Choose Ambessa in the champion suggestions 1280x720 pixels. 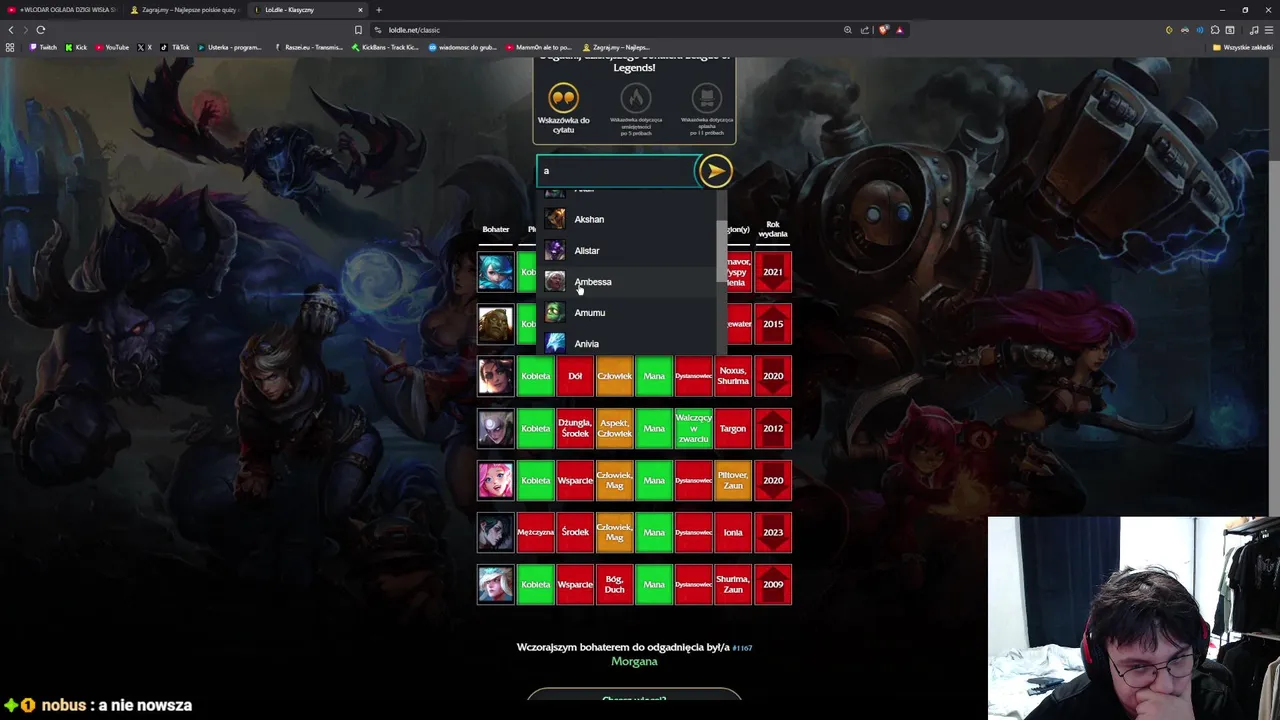point(628,281)
